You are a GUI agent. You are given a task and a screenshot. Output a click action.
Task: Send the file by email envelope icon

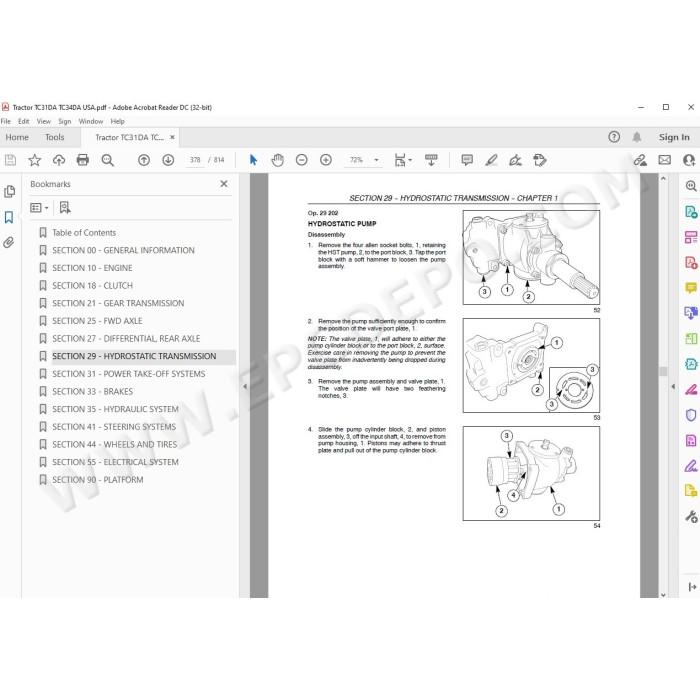click(x=665, y=160)
